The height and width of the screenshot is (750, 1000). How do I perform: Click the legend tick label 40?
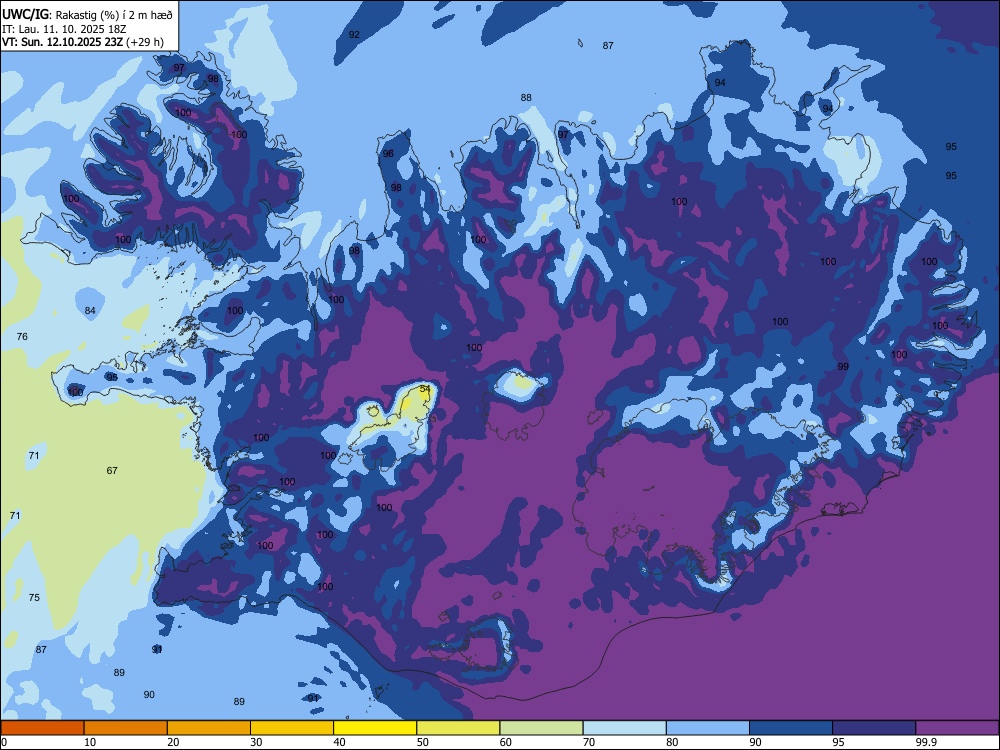pyautogui.click(x=339, y=742)
